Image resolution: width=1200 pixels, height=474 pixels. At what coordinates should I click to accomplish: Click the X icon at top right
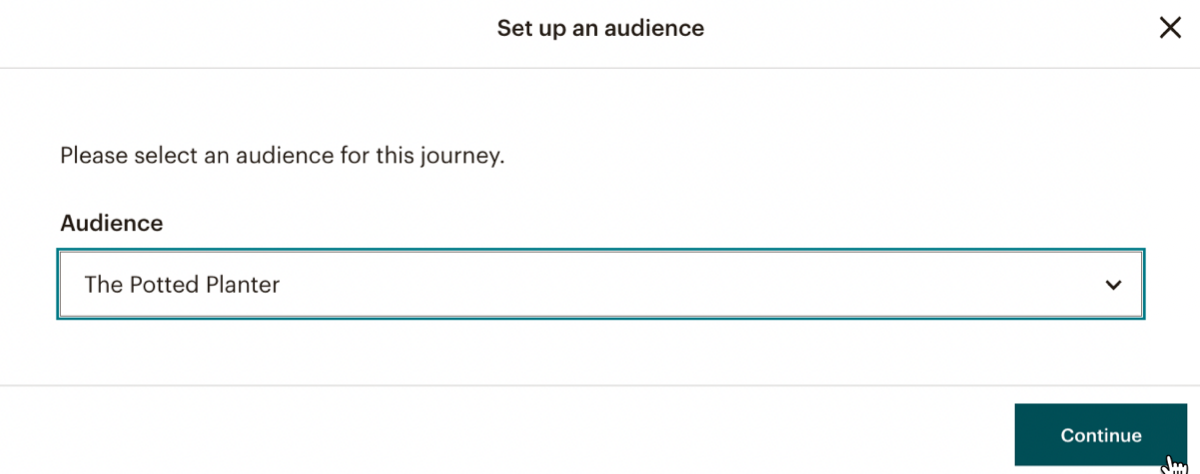click(1169, 28)
